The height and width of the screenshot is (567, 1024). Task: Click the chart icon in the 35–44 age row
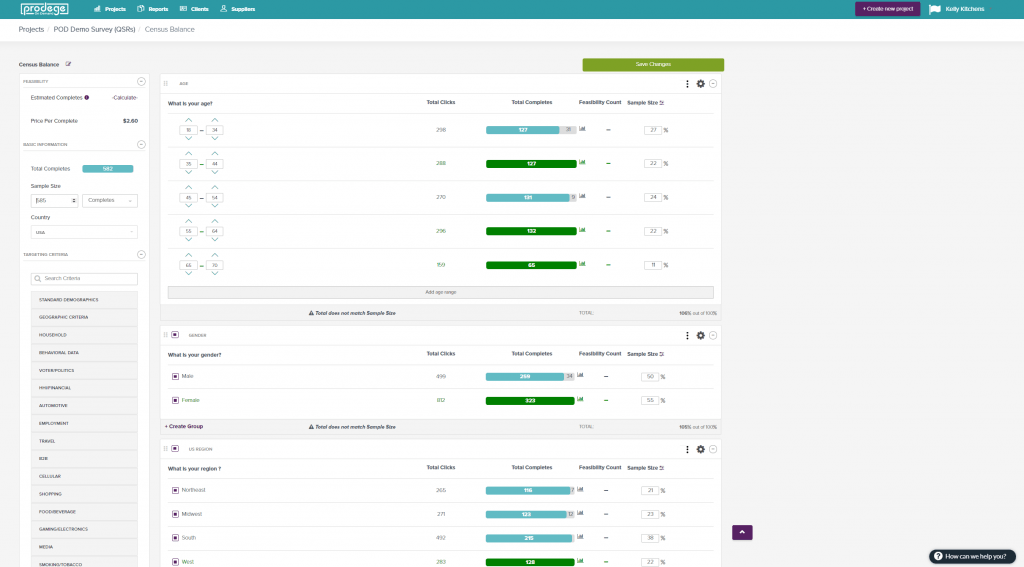(582, 162)
